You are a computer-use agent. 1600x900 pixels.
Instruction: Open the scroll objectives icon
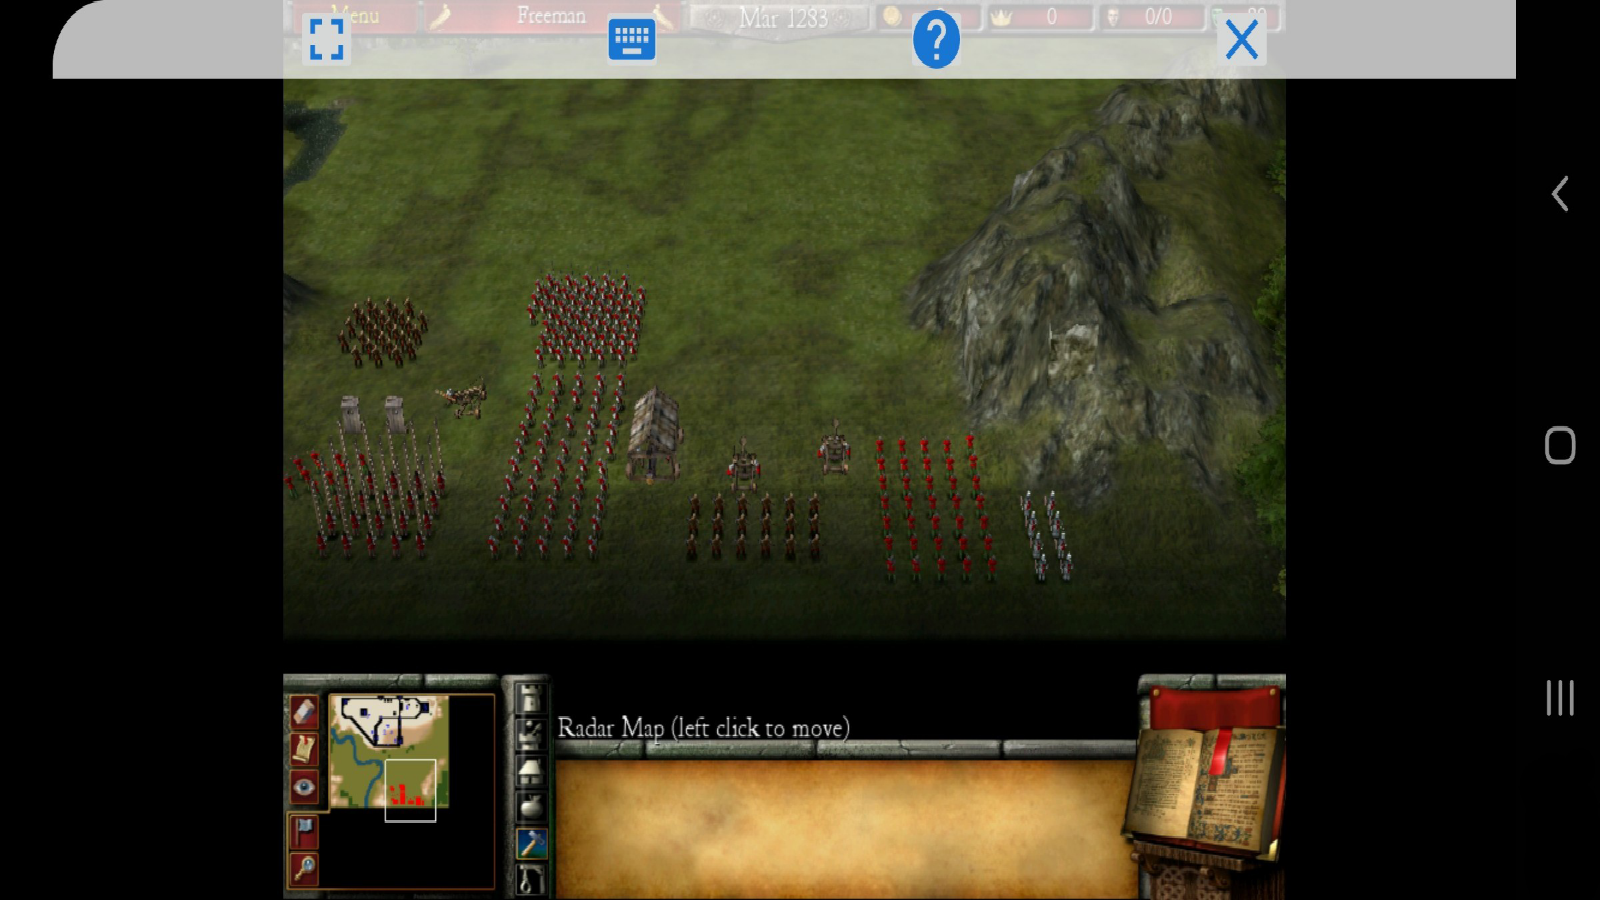click(x=304, y=749)
